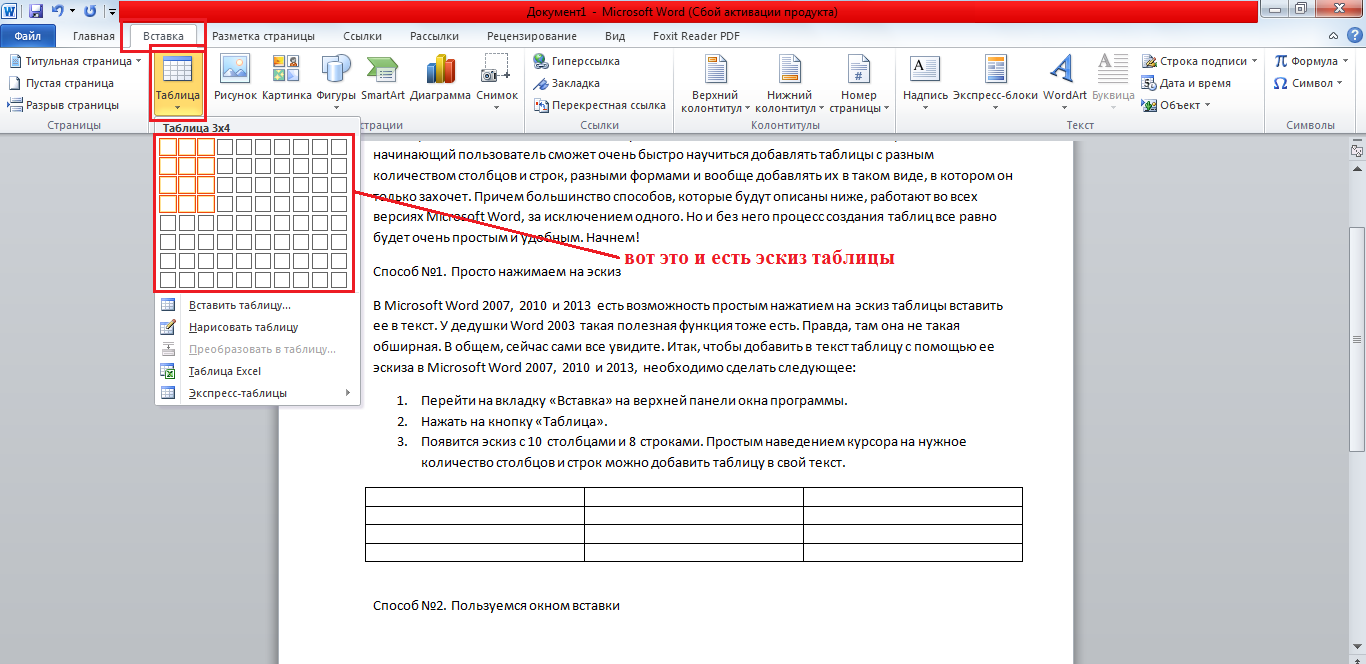Choose Экспресс-таблицы from the menu
Viewport: 1366px width, 664px height.
(x=256, y=393)
